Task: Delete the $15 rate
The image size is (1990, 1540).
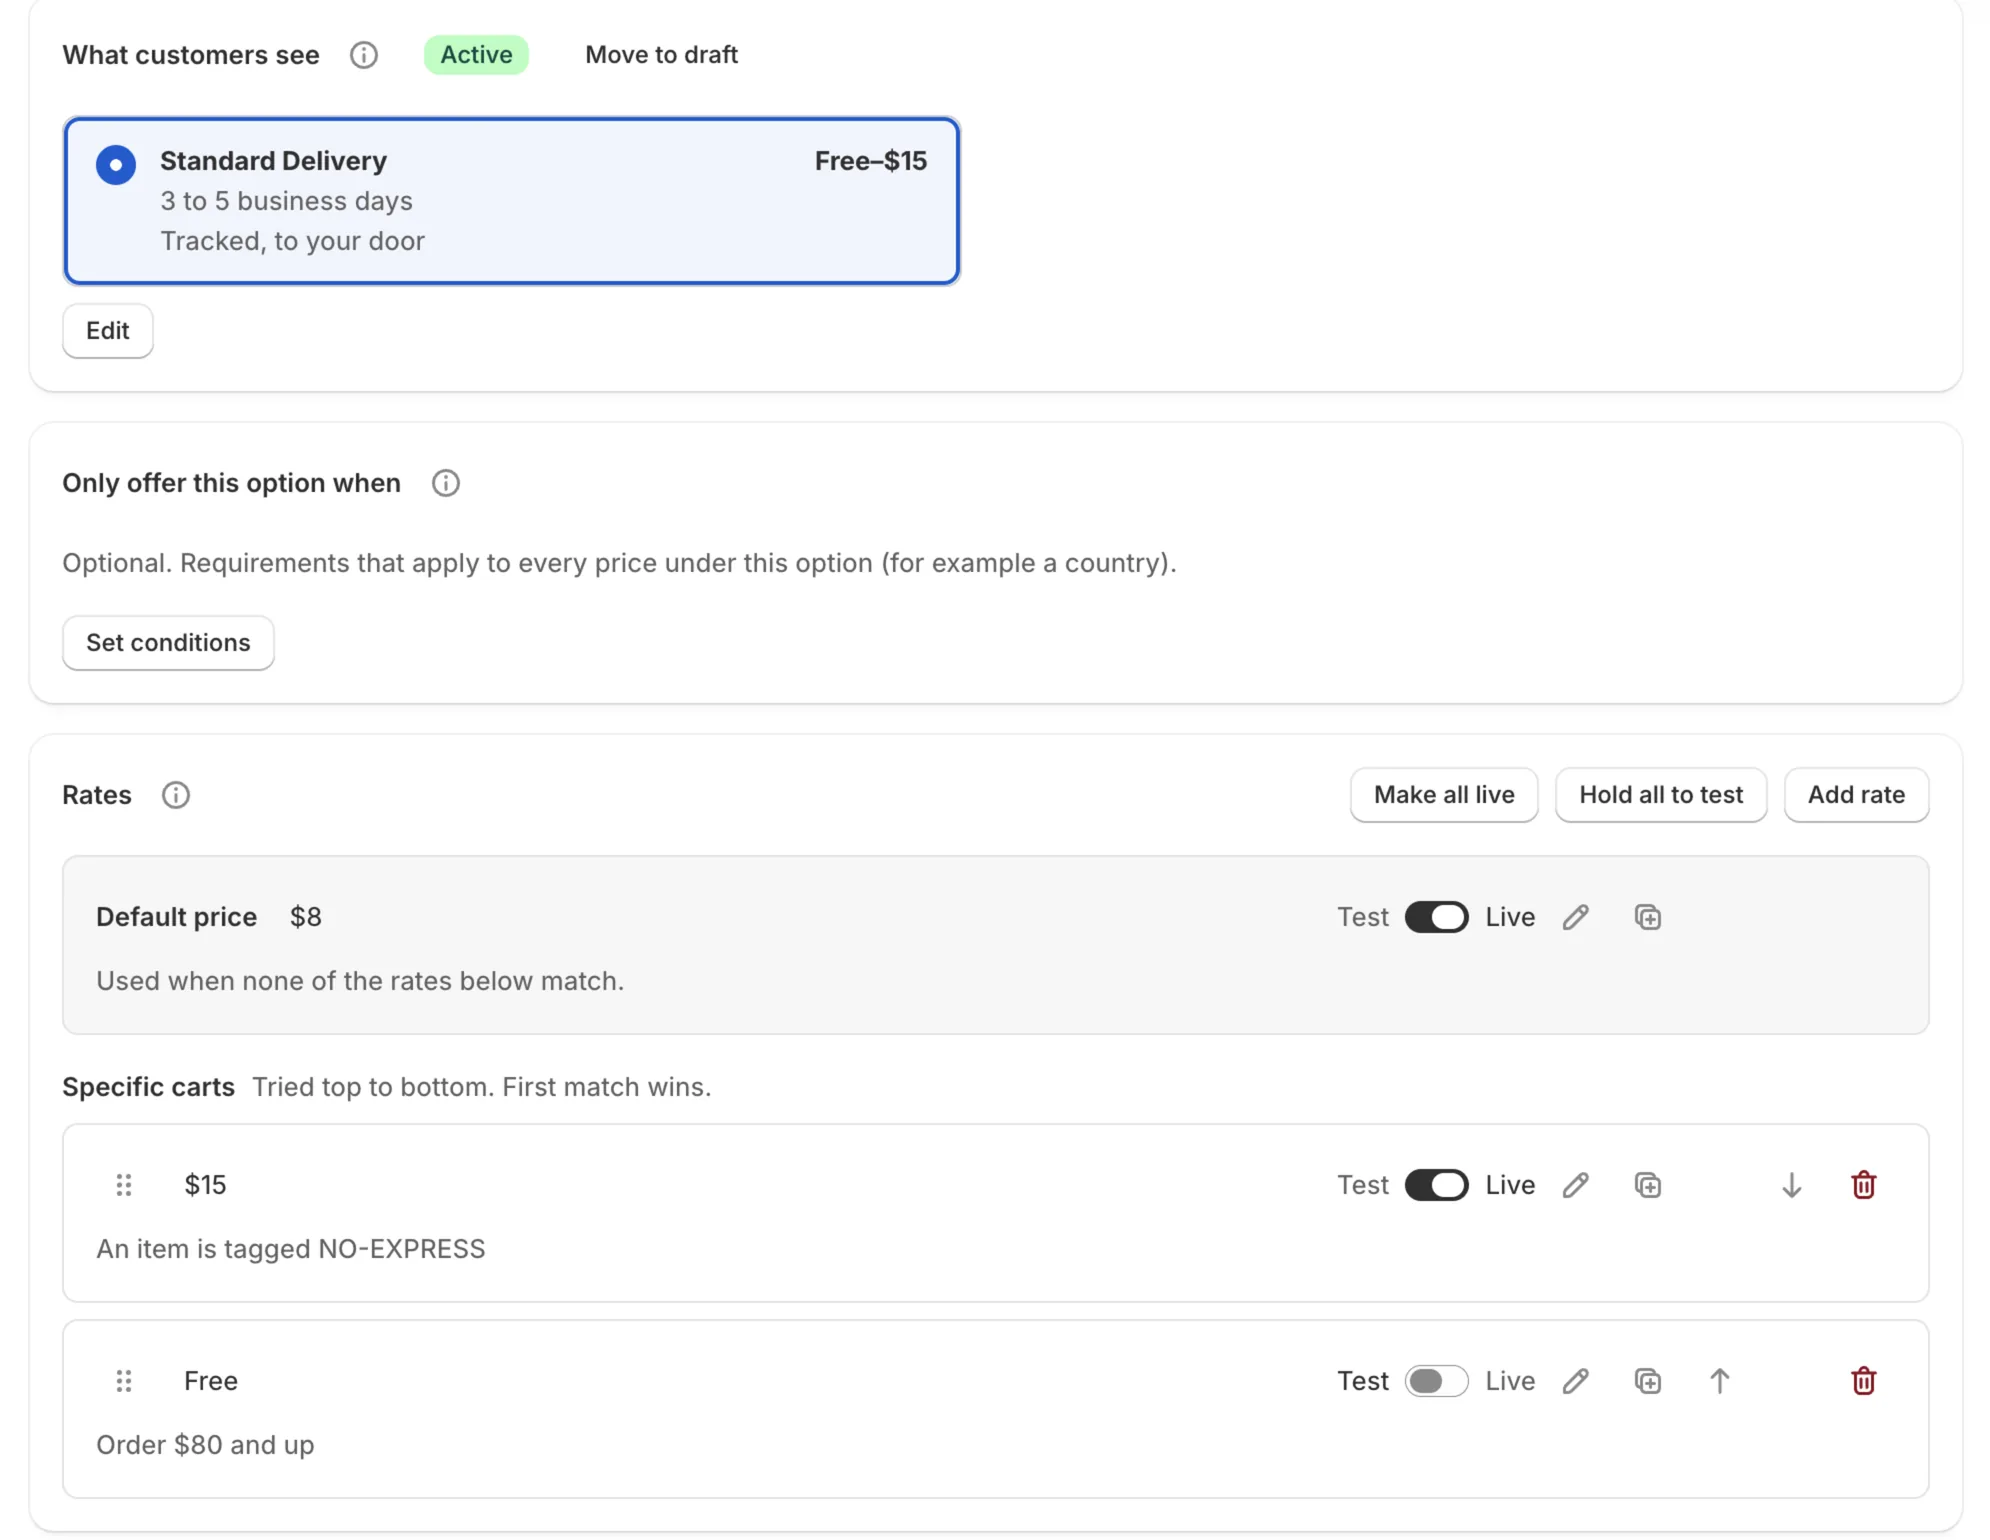Action: (x=1864, y=1185)
